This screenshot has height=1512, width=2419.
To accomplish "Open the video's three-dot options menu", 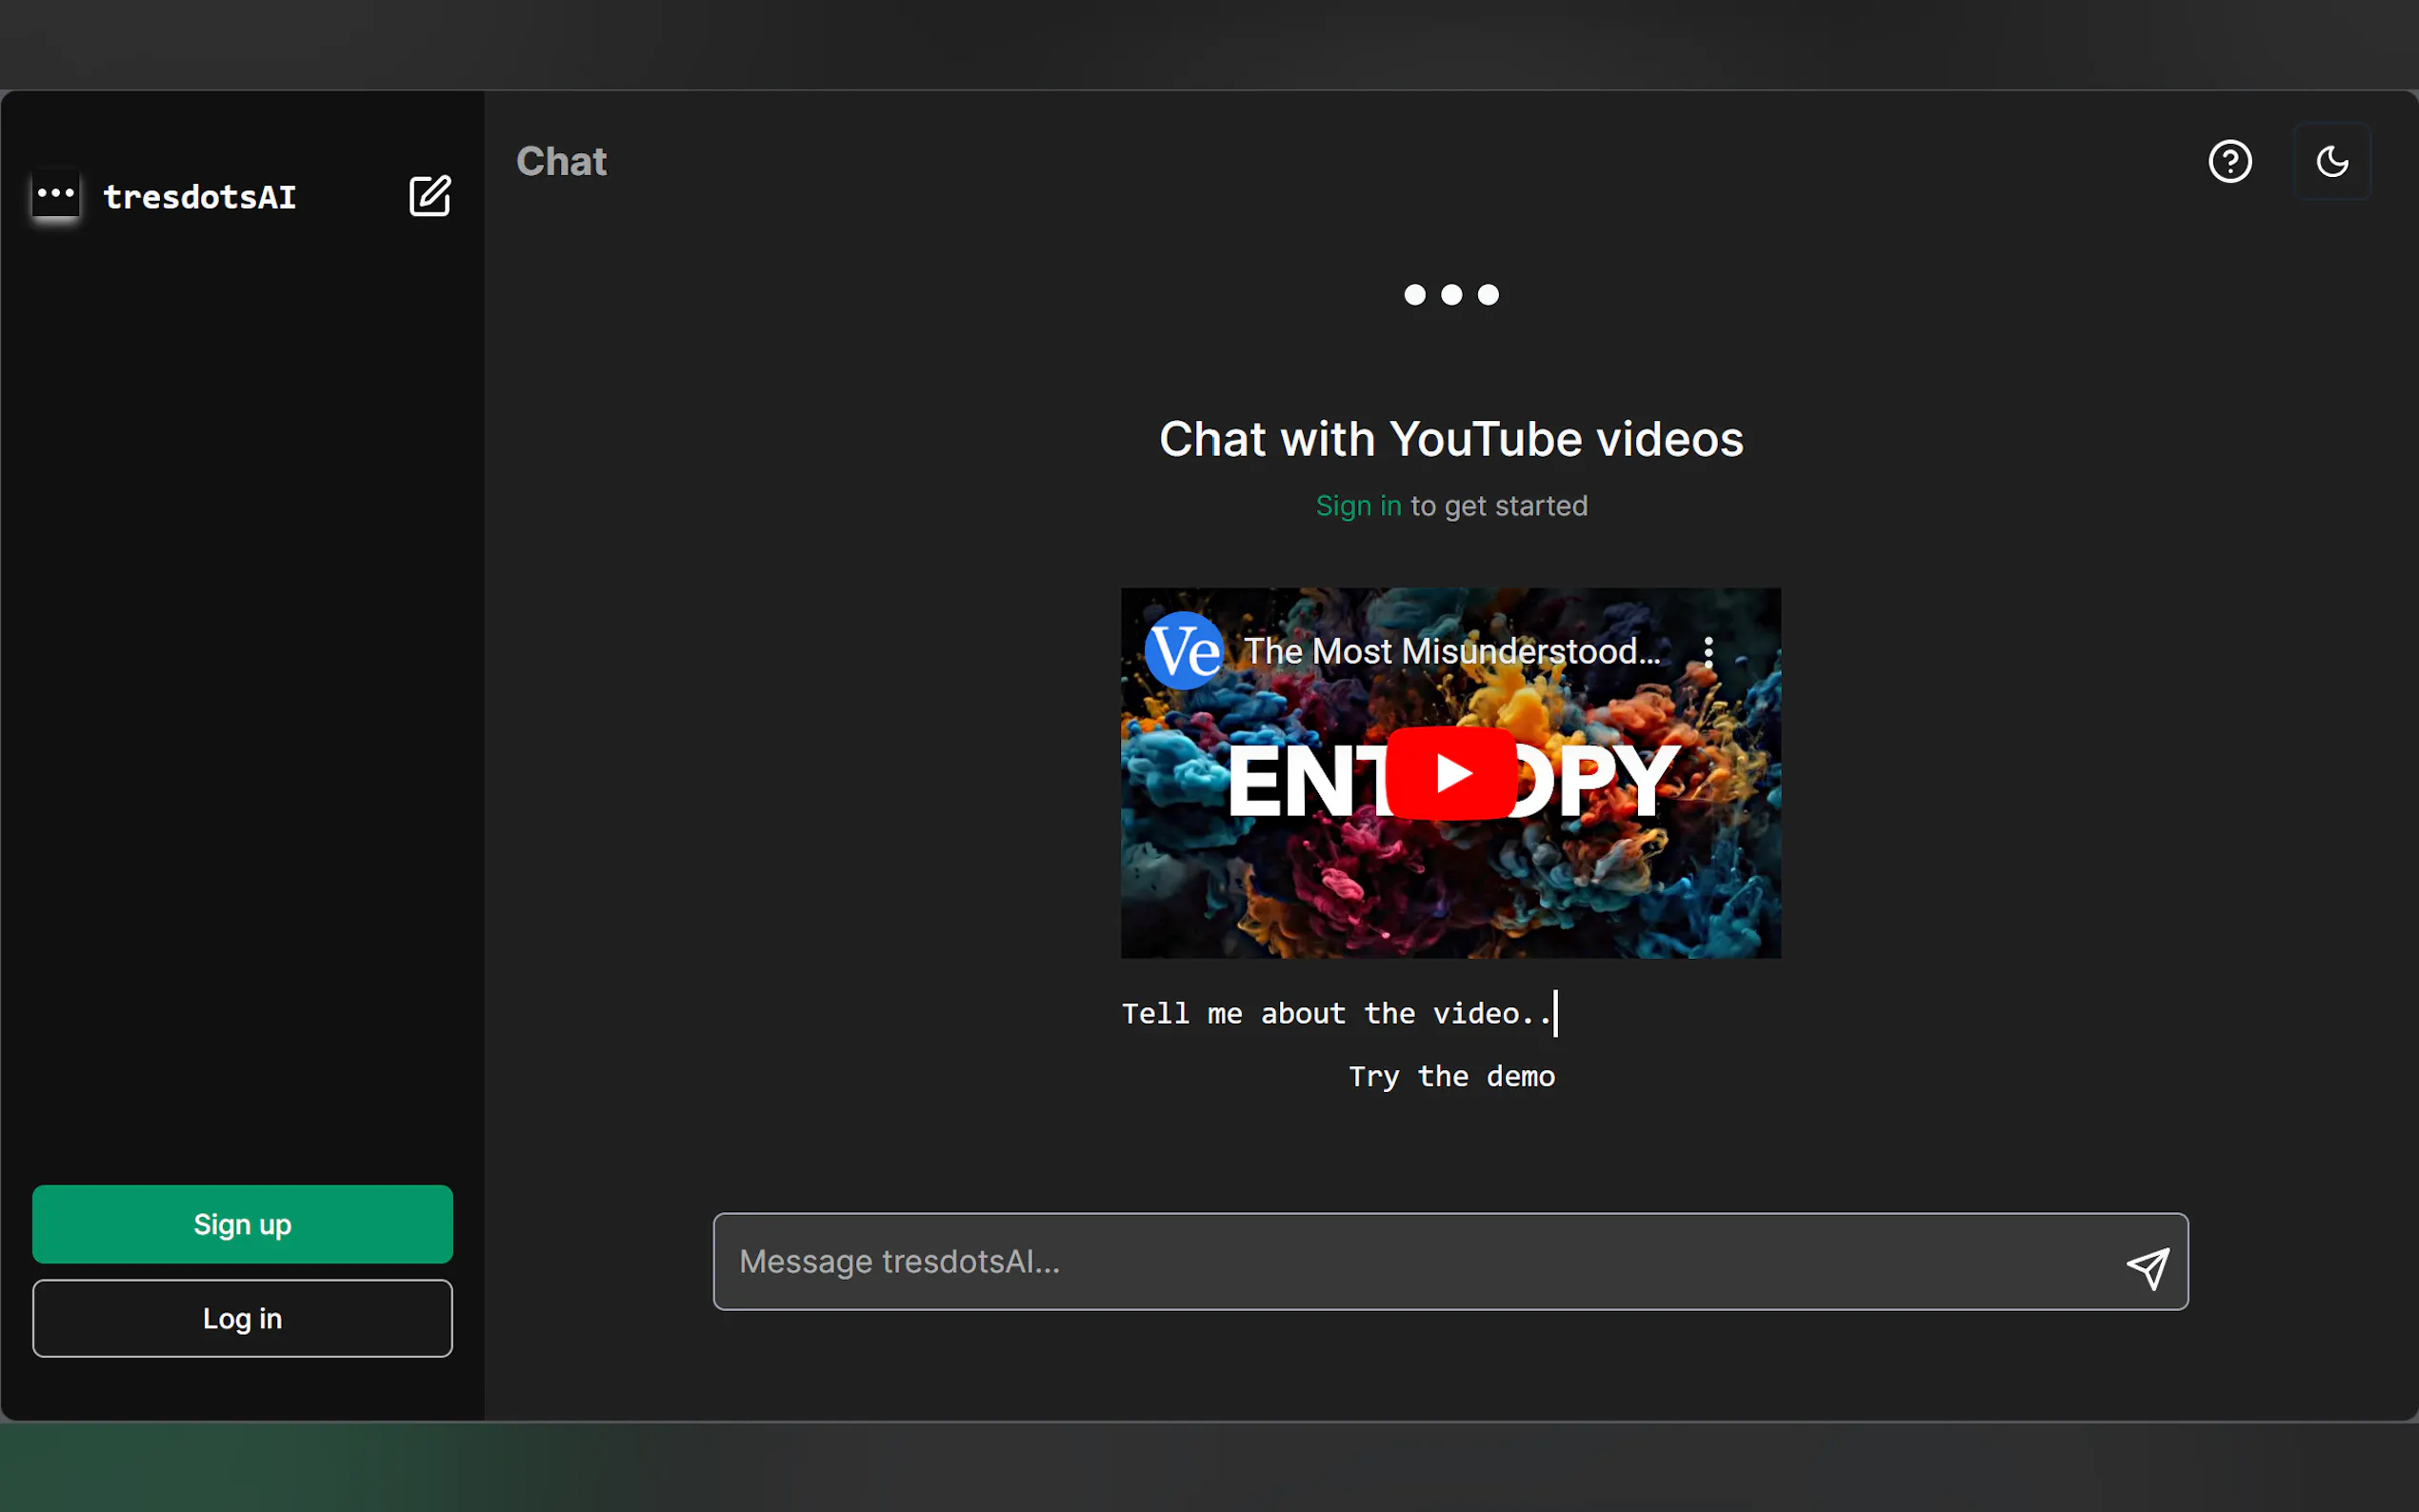I will [x=1708, y=652].
